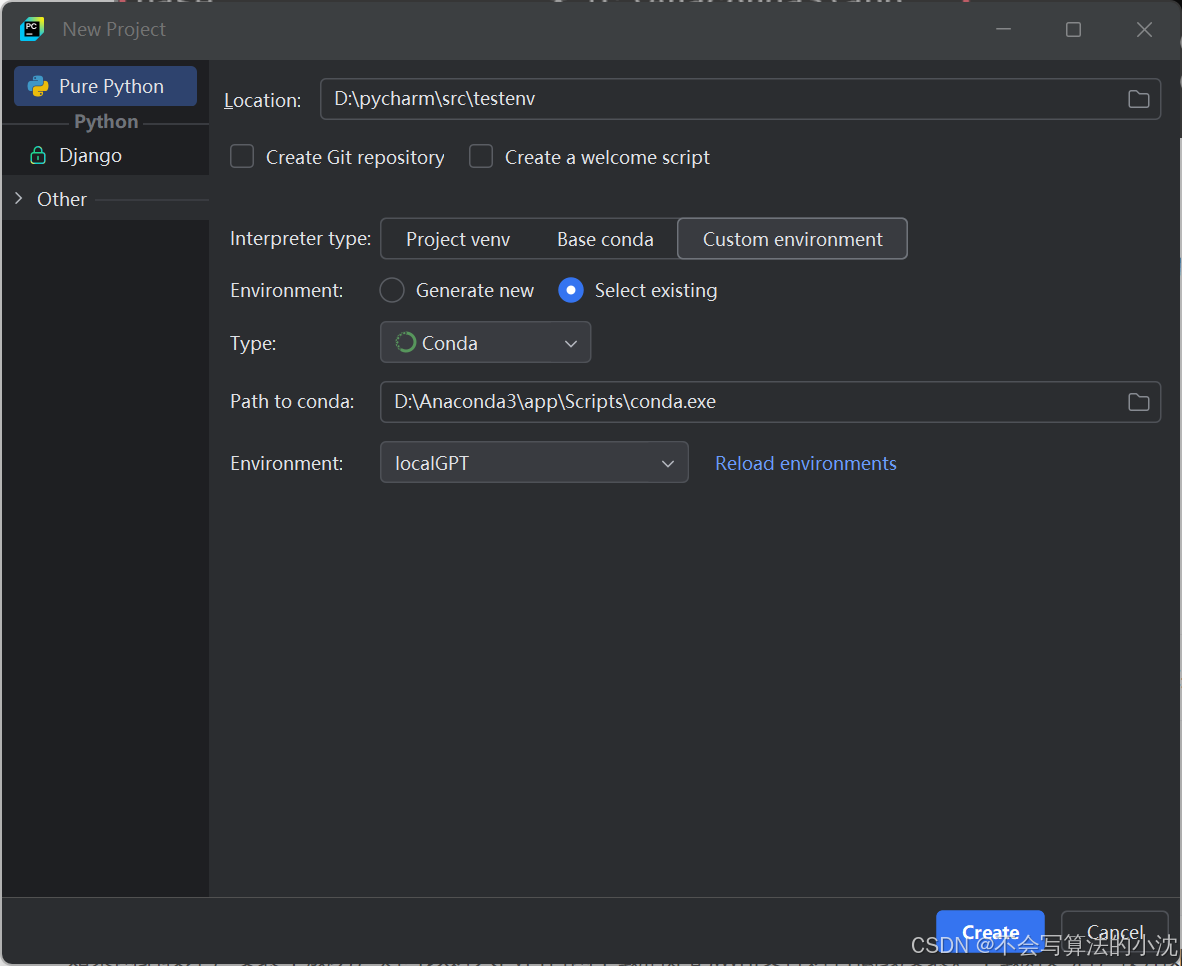The width and height of the screenshot is (1182, 966).
Task: Open the localGPT environment dropdown
Action: (x=534, y=462)
